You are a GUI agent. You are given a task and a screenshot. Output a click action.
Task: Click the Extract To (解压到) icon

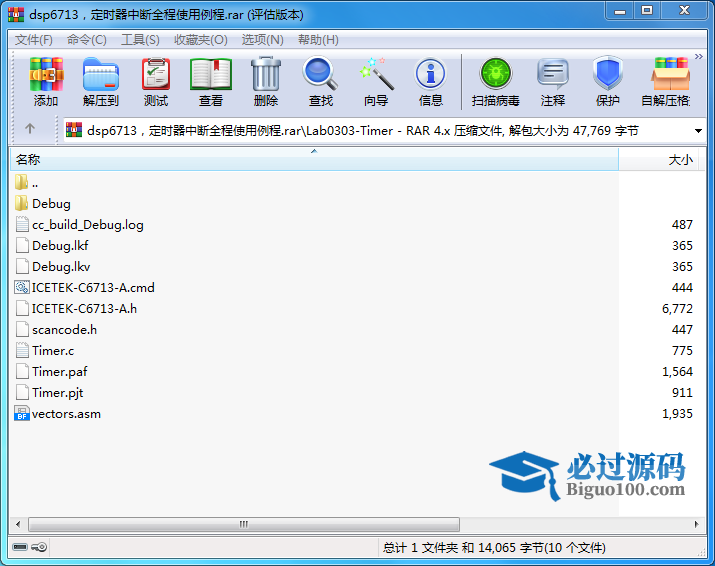[100, 81]
